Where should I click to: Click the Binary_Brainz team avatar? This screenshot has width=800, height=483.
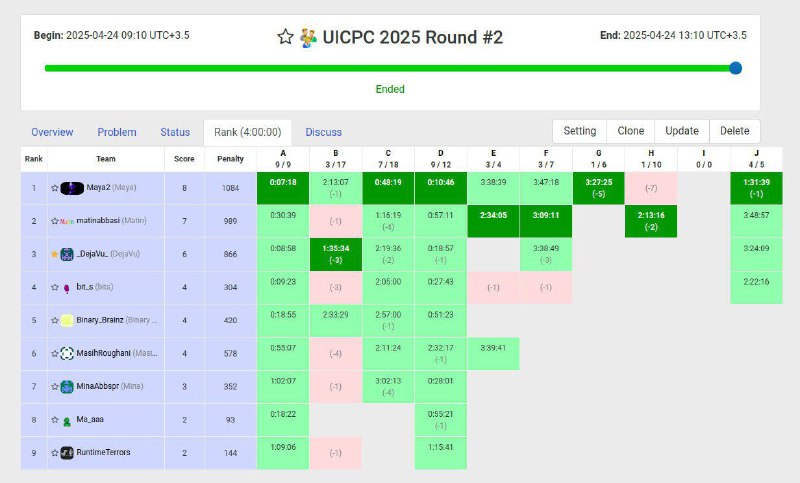point(67,320)
